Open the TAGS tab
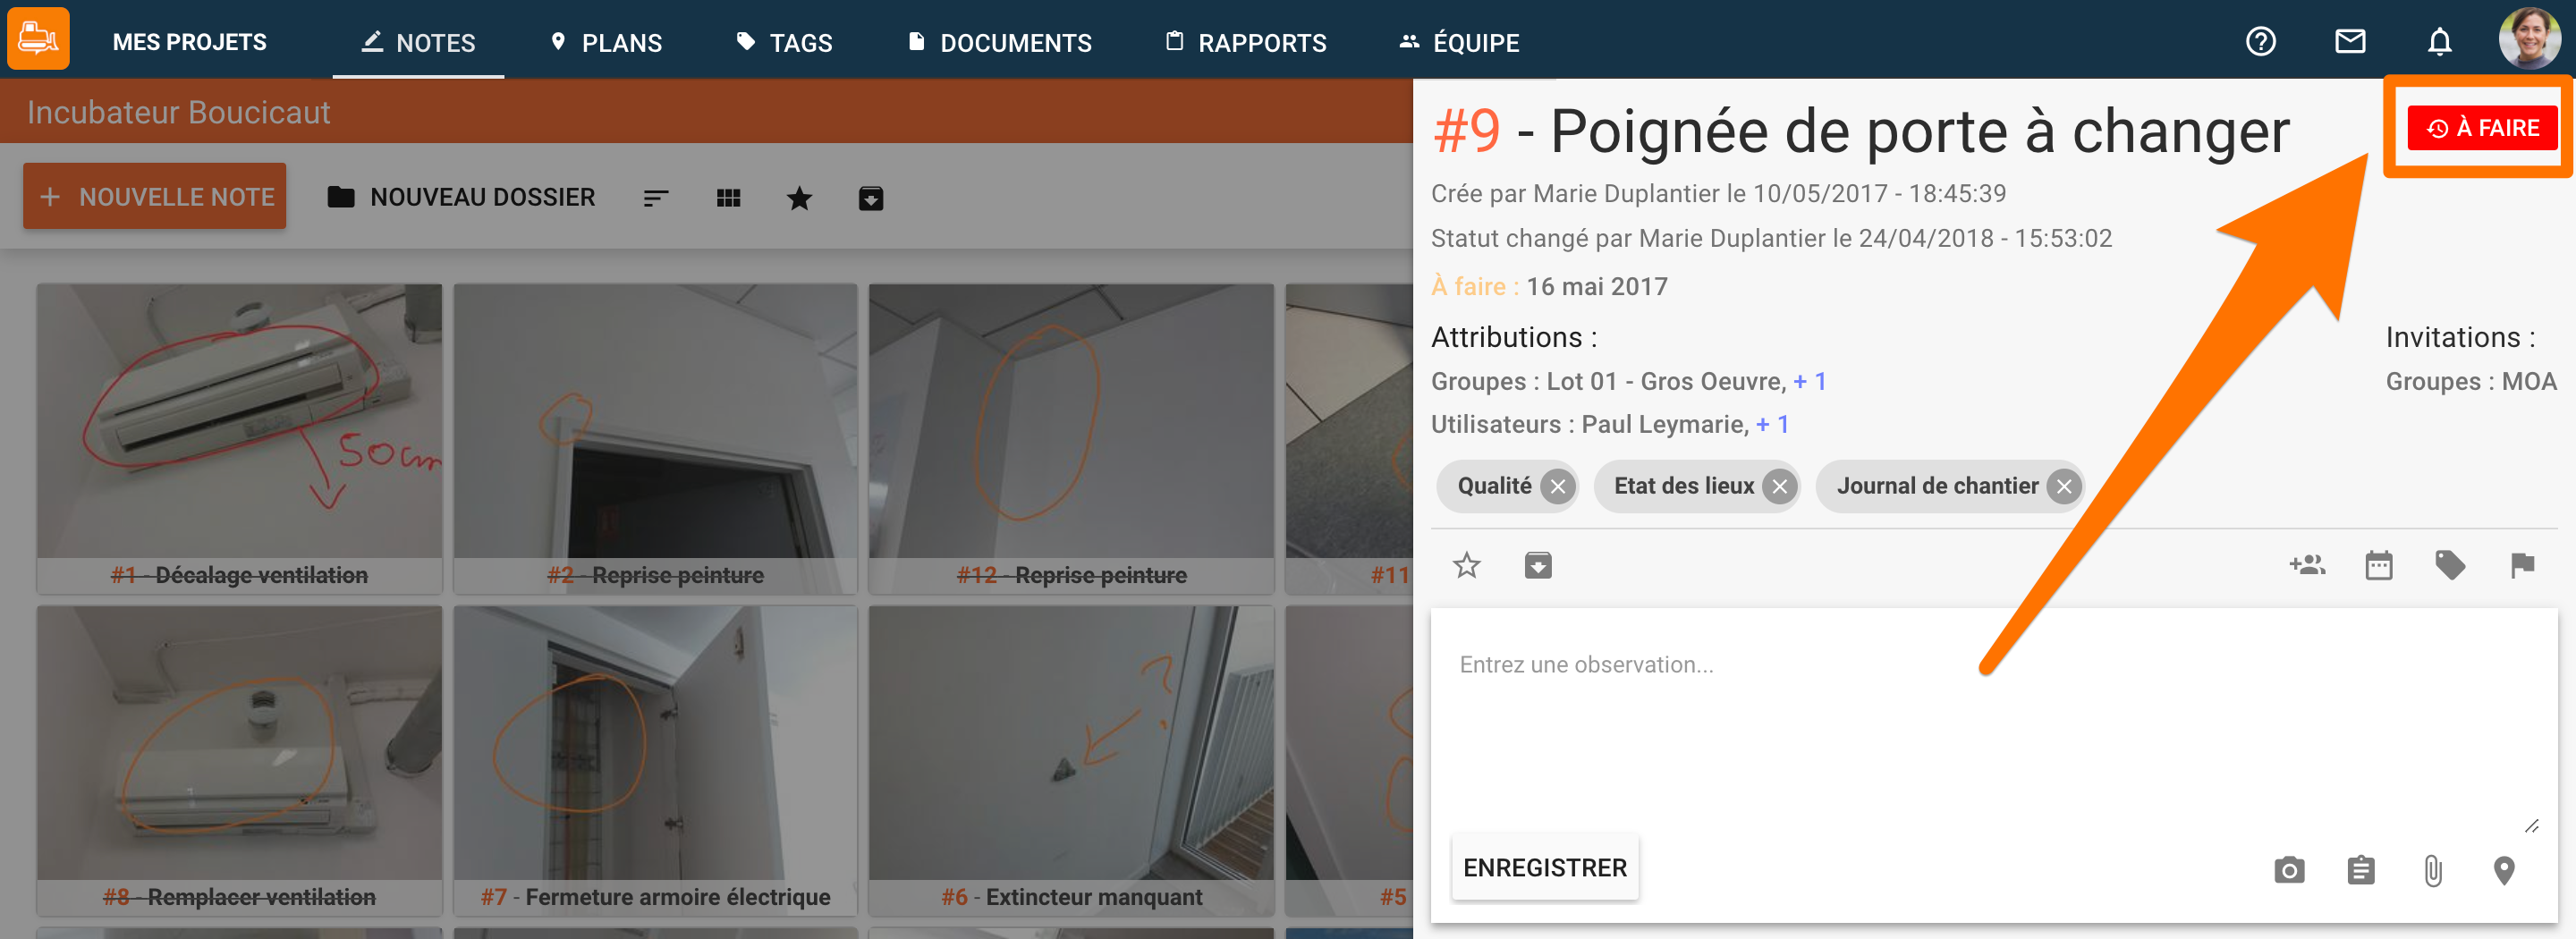The image size is (2576, 939). 784,42
